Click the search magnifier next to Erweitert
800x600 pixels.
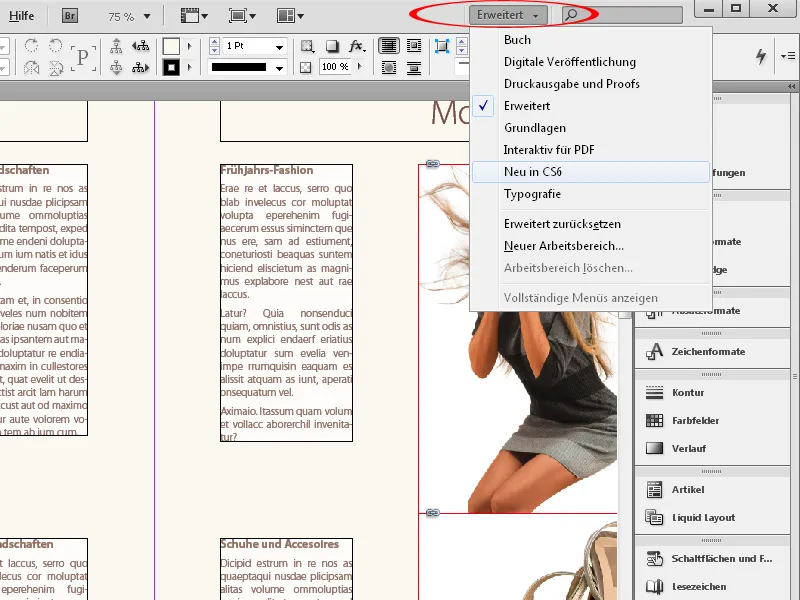(x=571, y=15)
